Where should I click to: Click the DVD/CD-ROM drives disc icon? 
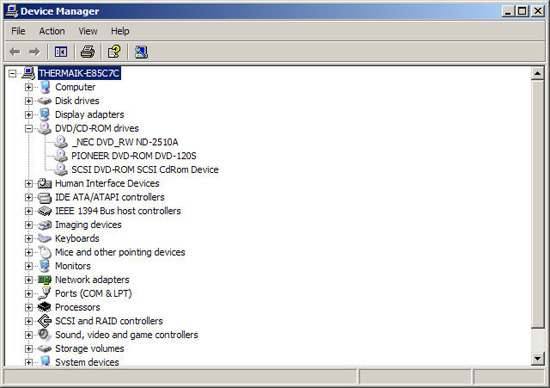pos(45,128)
